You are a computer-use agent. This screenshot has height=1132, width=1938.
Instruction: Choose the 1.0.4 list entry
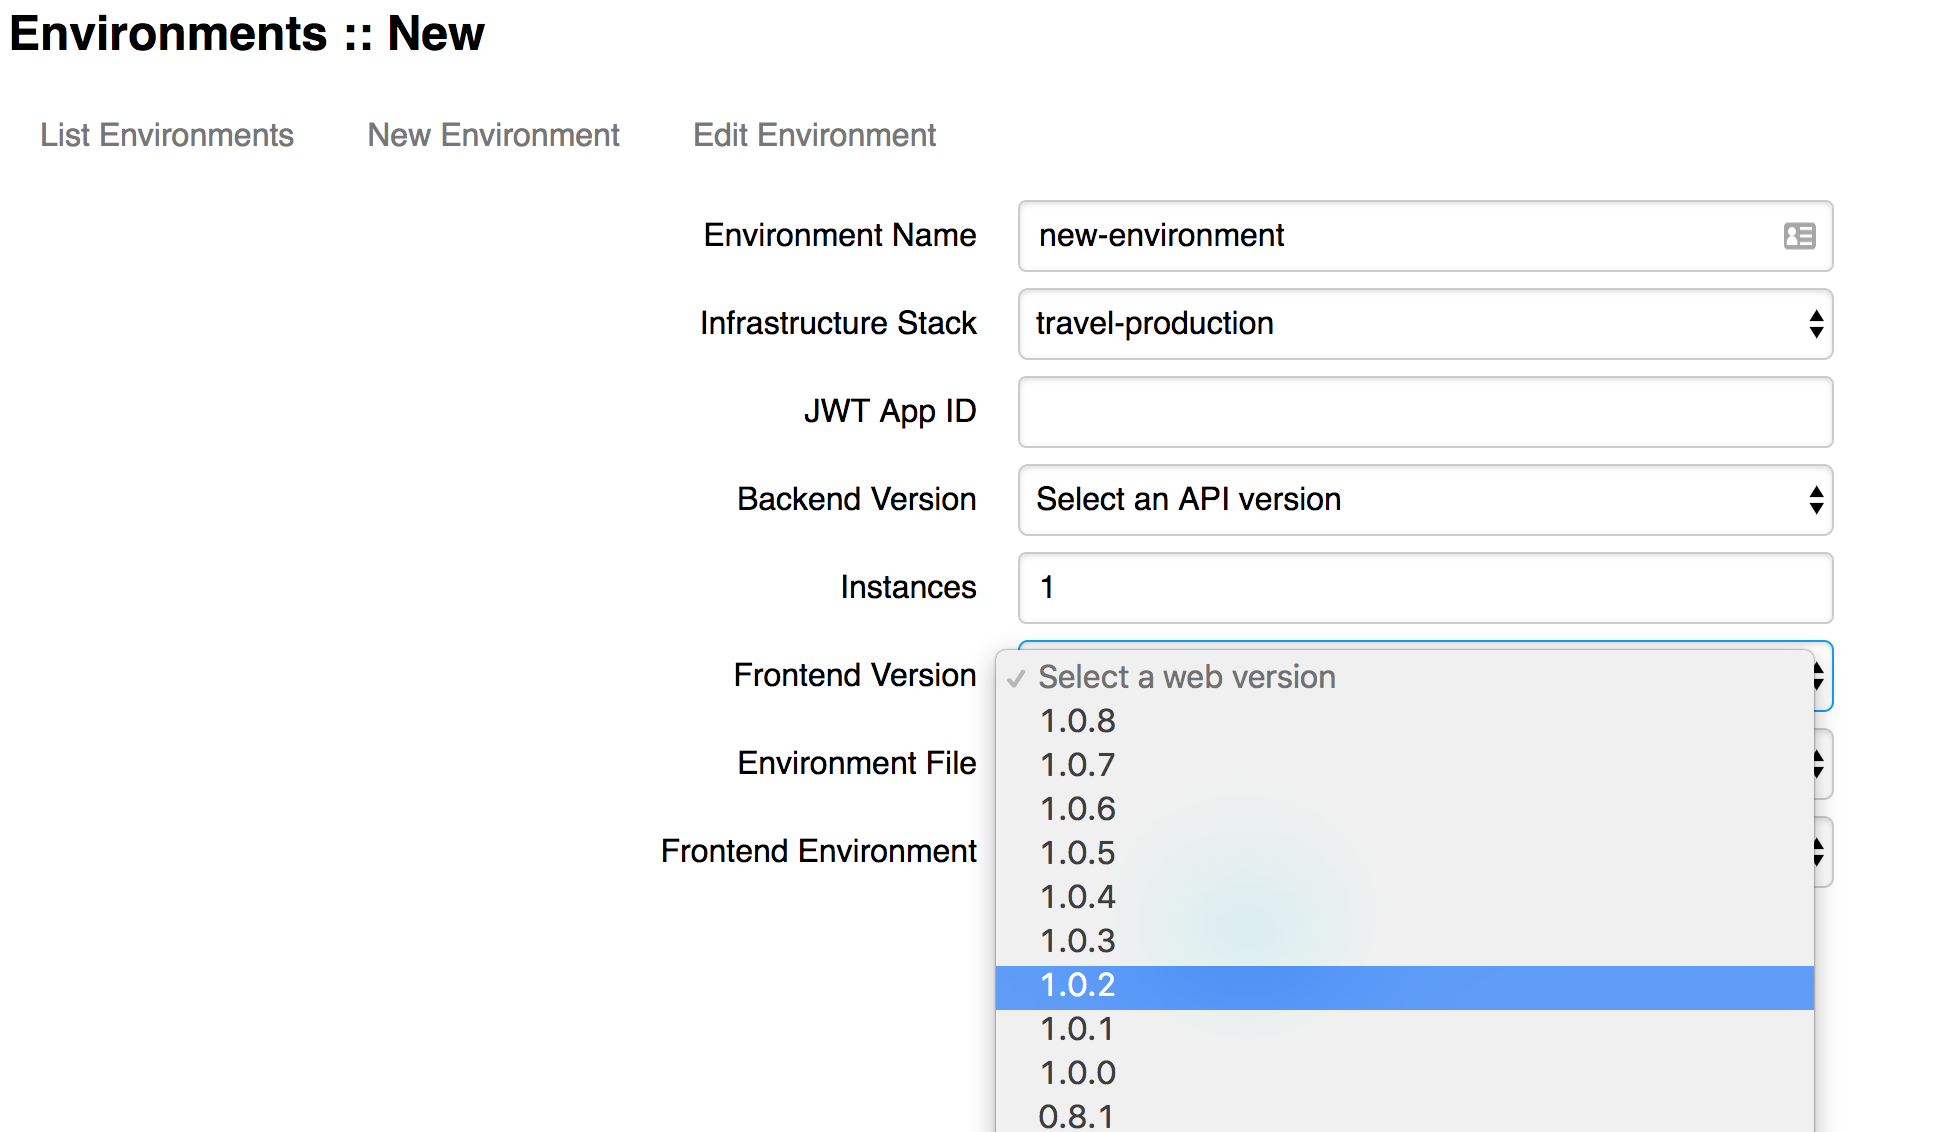pyautogui.click(x=1078, y=897)
